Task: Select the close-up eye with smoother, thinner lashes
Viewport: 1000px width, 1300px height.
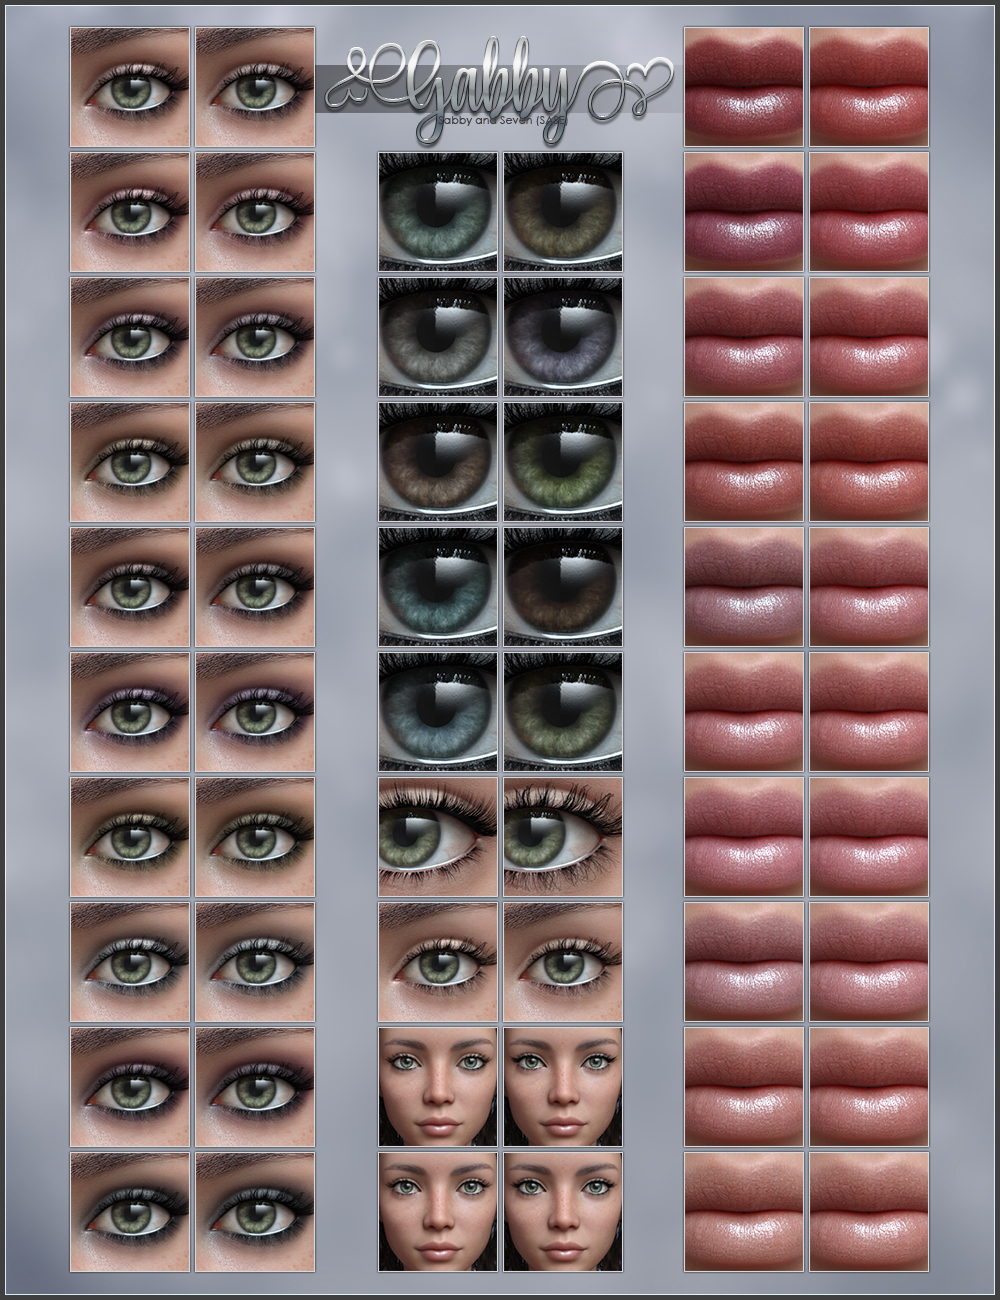Action: [438, 835]
